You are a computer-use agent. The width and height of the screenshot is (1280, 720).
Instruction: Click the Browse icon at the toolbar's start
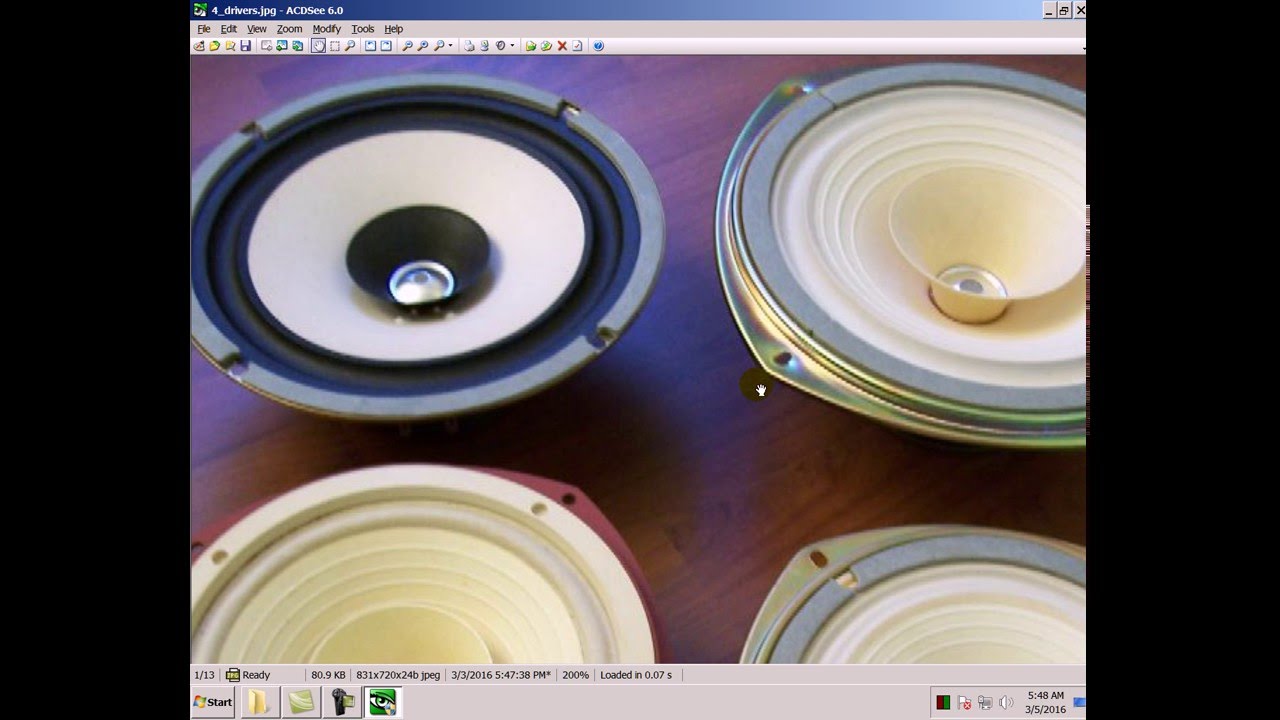(x=198, y=46)
